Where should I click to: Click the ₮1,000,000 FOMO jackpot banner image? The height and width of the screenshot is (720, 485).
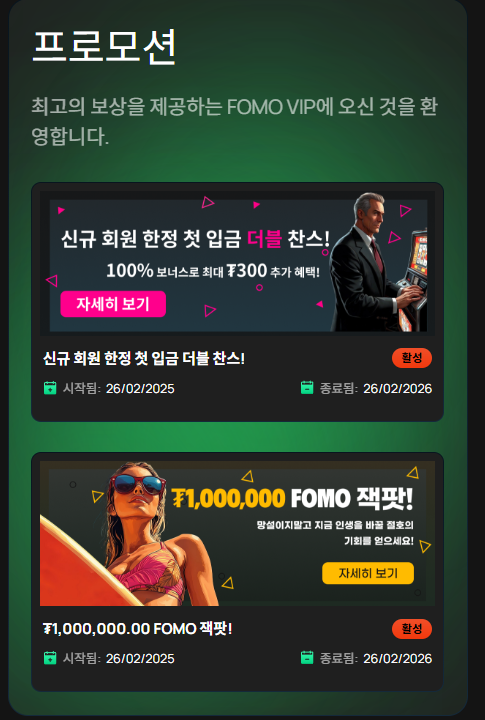237,534
